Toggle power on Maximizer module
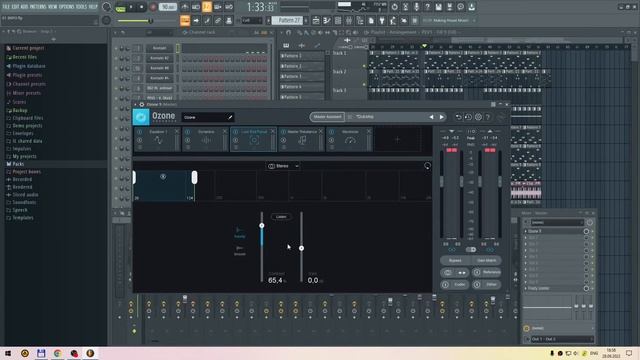640x360 pixels. [331, 132]
